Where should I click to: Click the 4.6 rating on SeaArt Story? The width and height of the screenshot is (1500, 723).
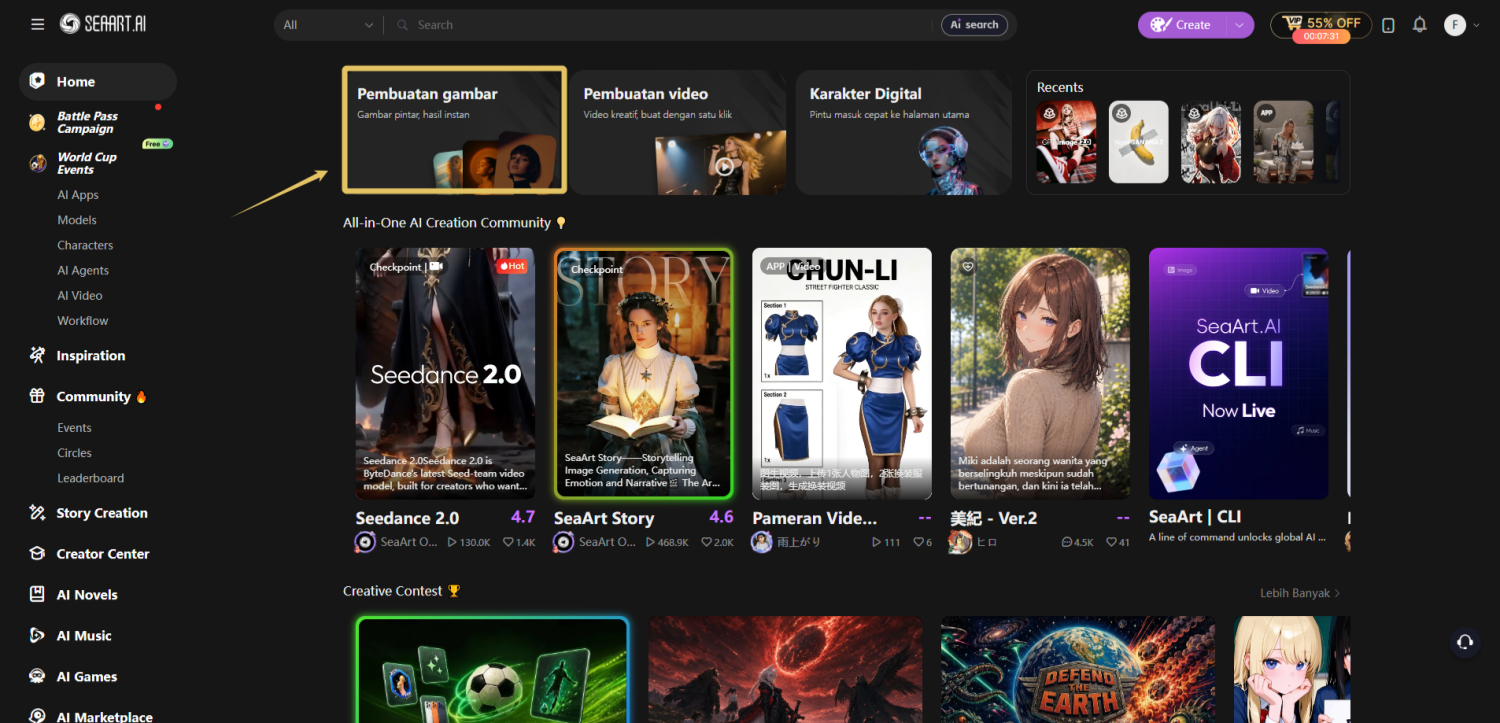[721, 517]
